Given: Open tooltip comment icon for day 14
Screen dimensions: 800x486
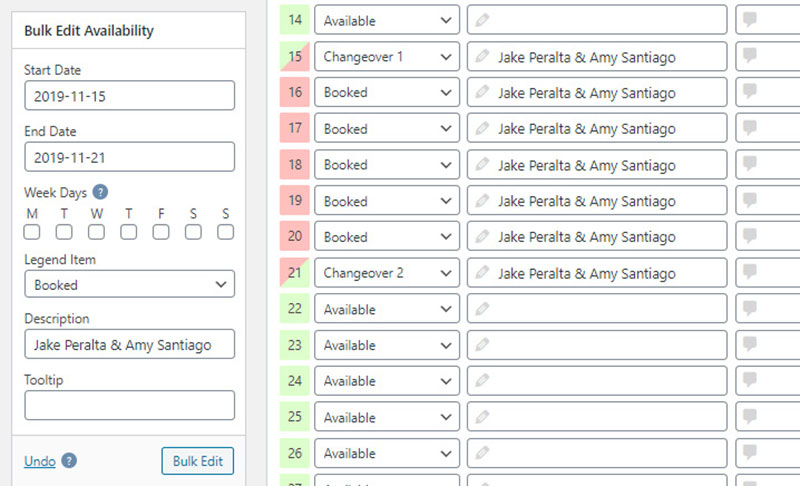Looking at the screenshot, I should (x=749, y=20).
